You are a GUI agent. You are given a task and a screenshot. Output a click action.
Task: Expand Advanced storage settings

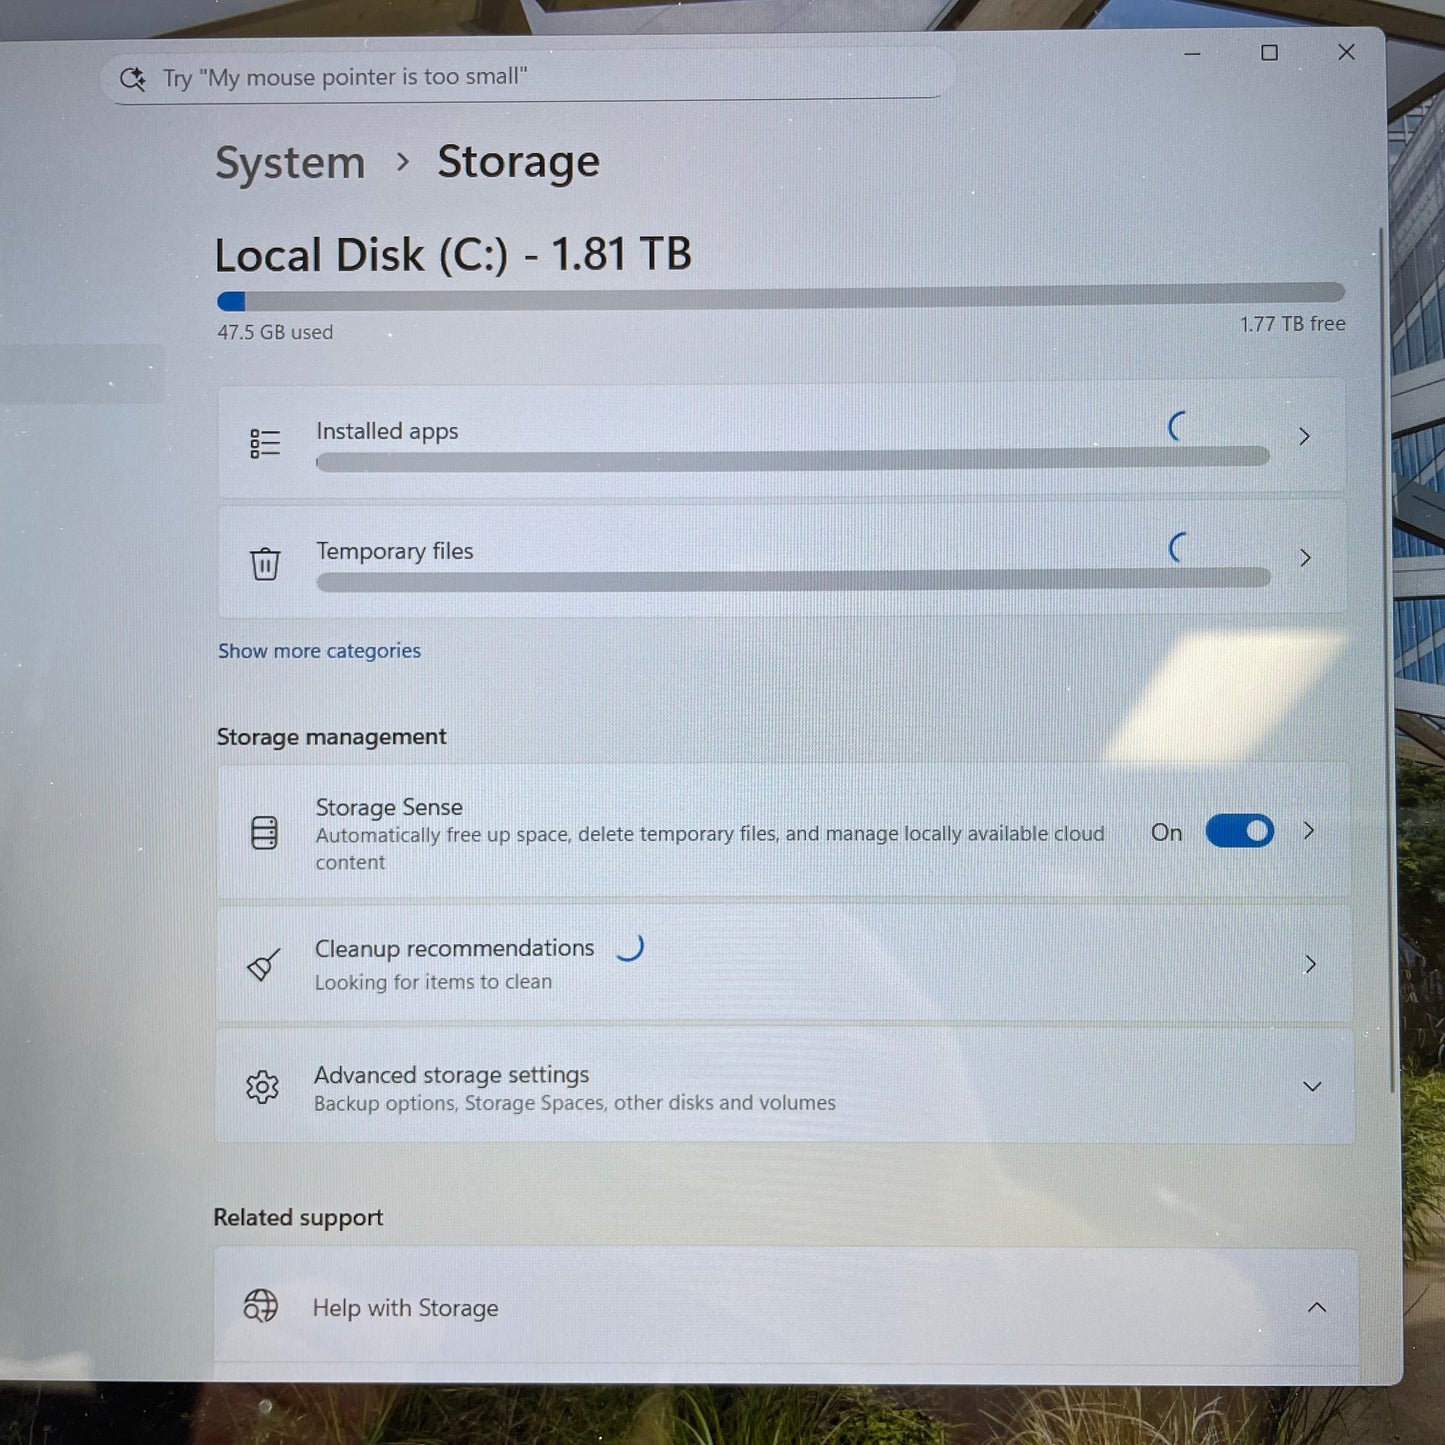[1312, 1086]
